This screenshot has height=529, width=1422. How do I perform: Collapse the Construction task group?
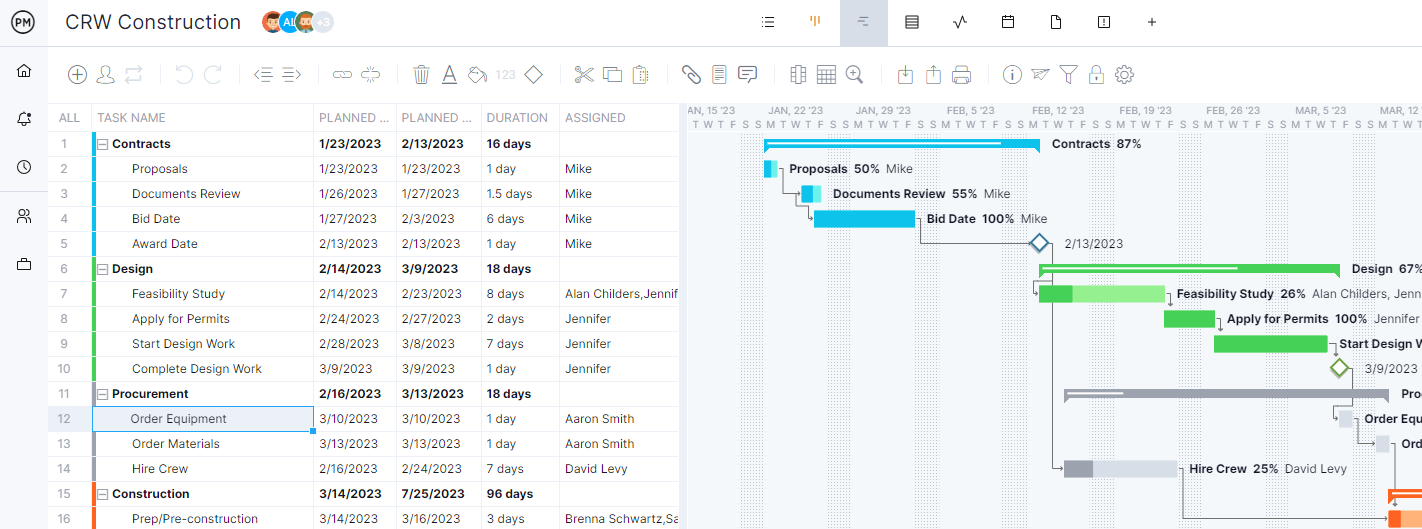(102, 494)
